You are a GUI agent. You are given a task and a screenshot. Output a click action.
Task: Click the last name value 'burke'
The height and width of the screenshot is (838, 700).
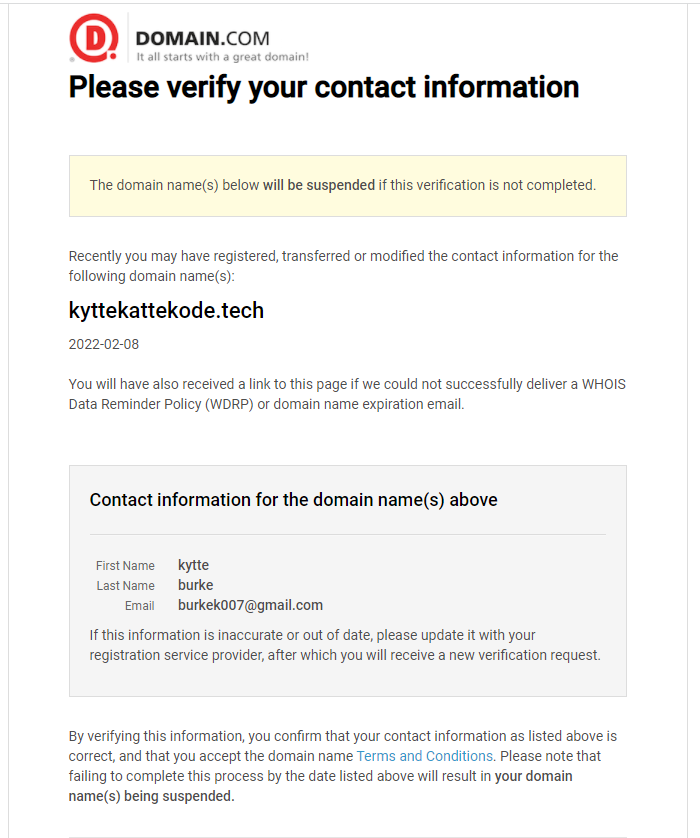click(196, 585)
